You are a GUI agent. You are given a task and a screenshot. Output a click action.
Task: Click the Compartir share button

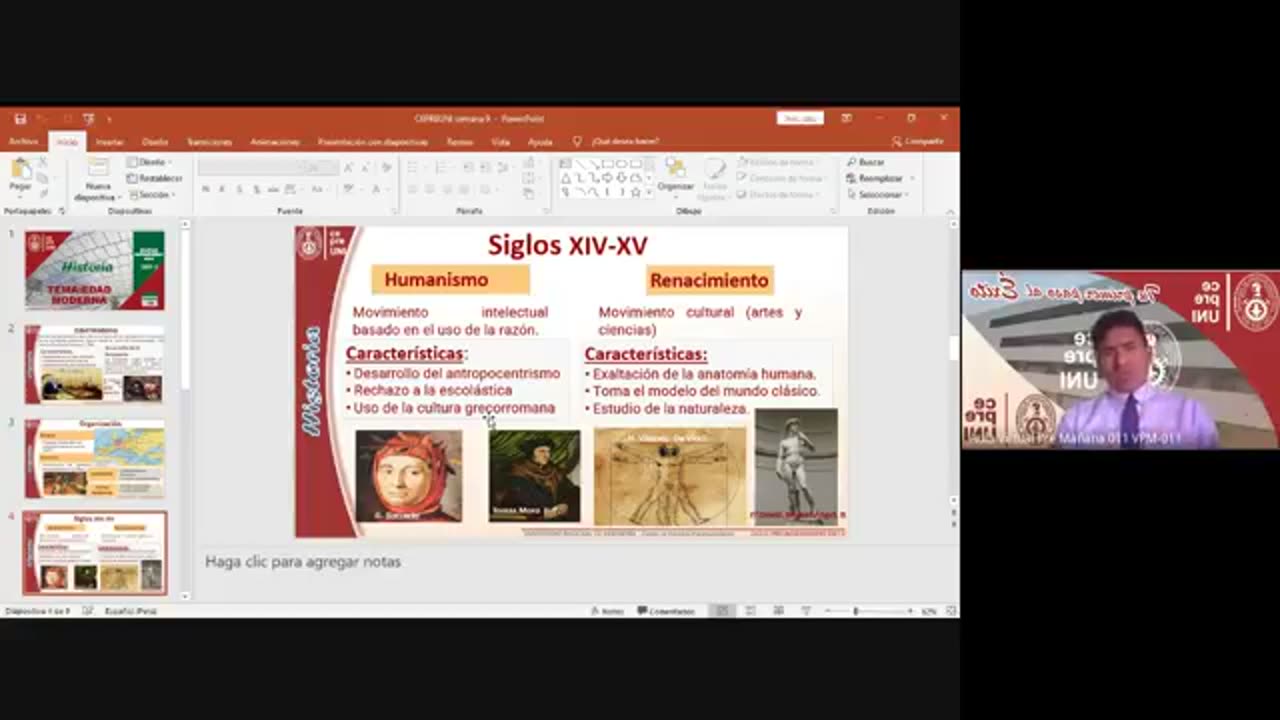coord(918,142)
